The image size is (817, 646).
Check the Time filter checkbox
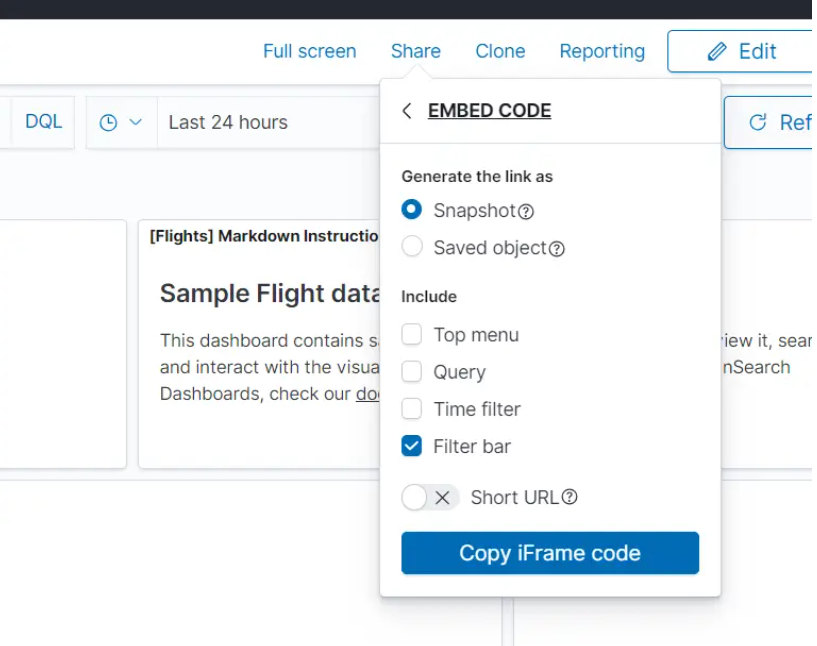tap(412, 409)
